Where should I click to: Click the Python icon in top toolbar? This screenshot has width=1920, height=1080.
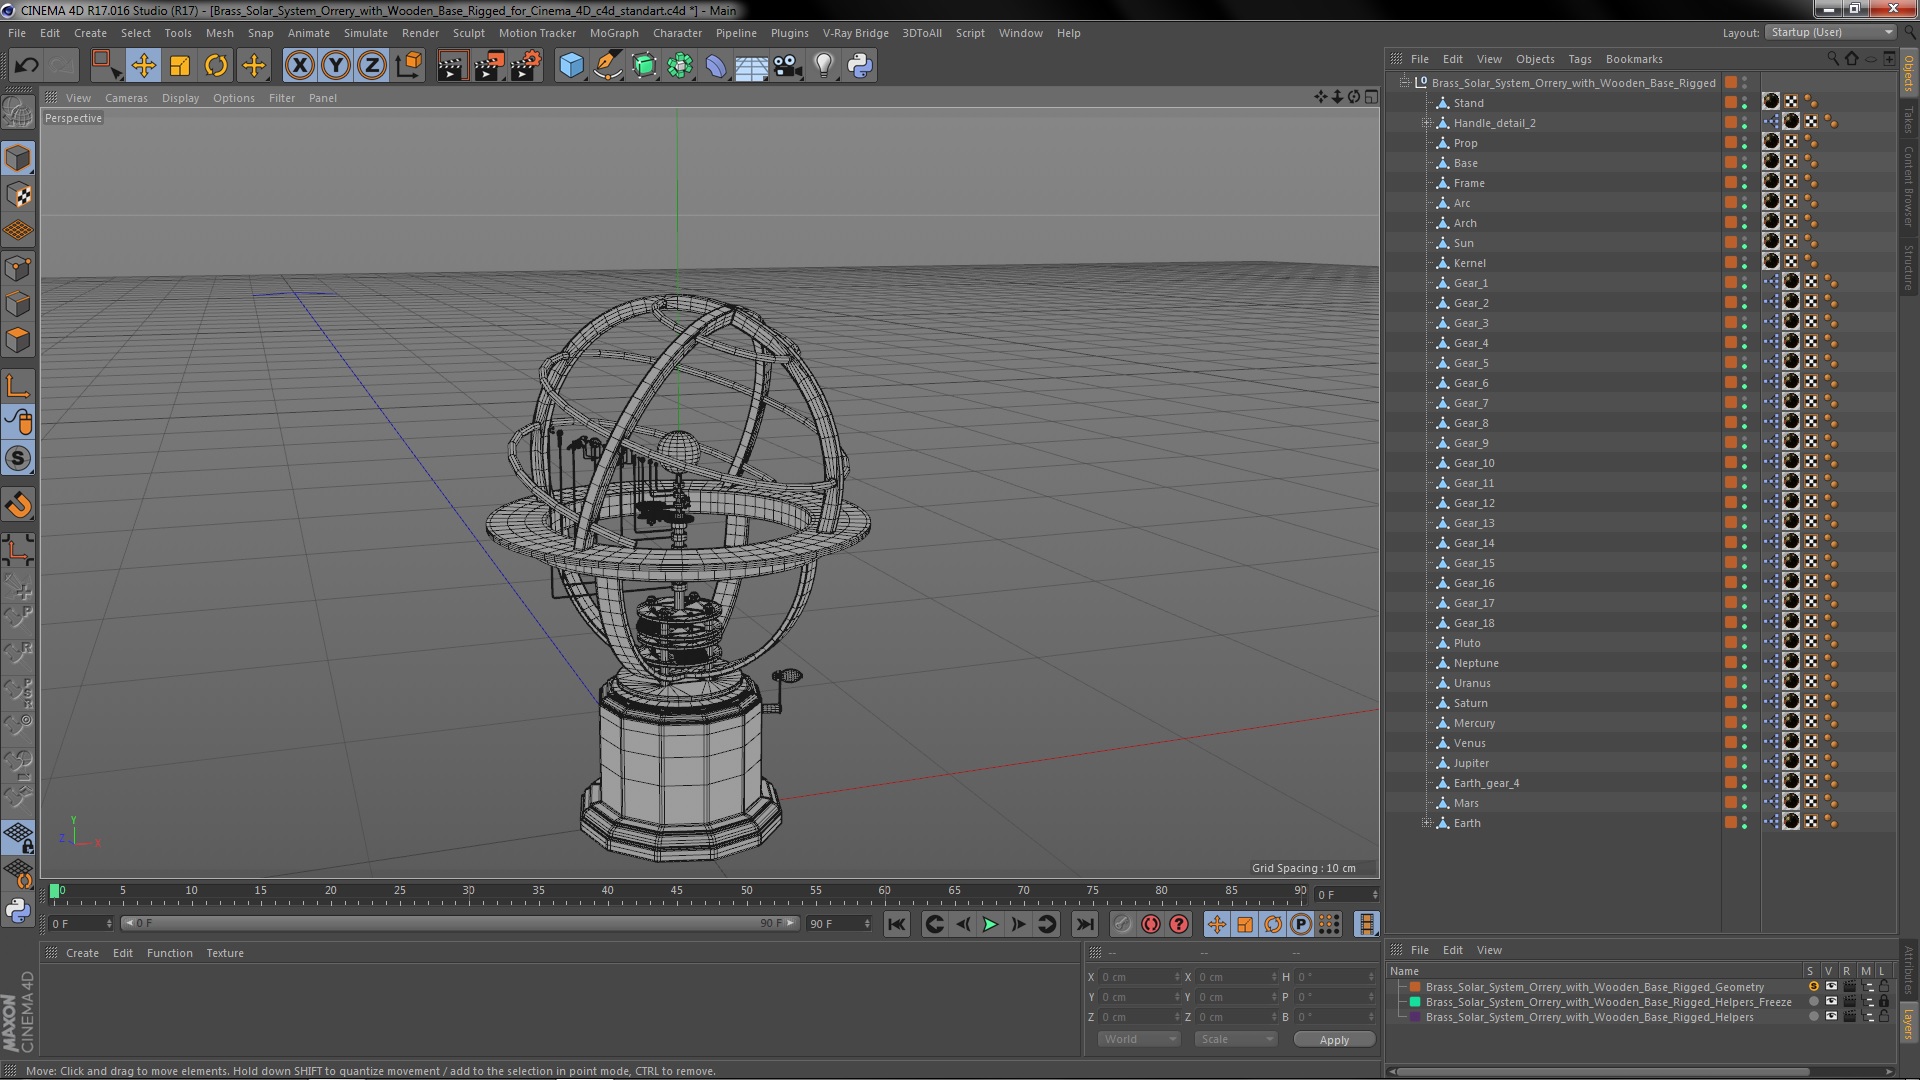click(x=860, y=66)
